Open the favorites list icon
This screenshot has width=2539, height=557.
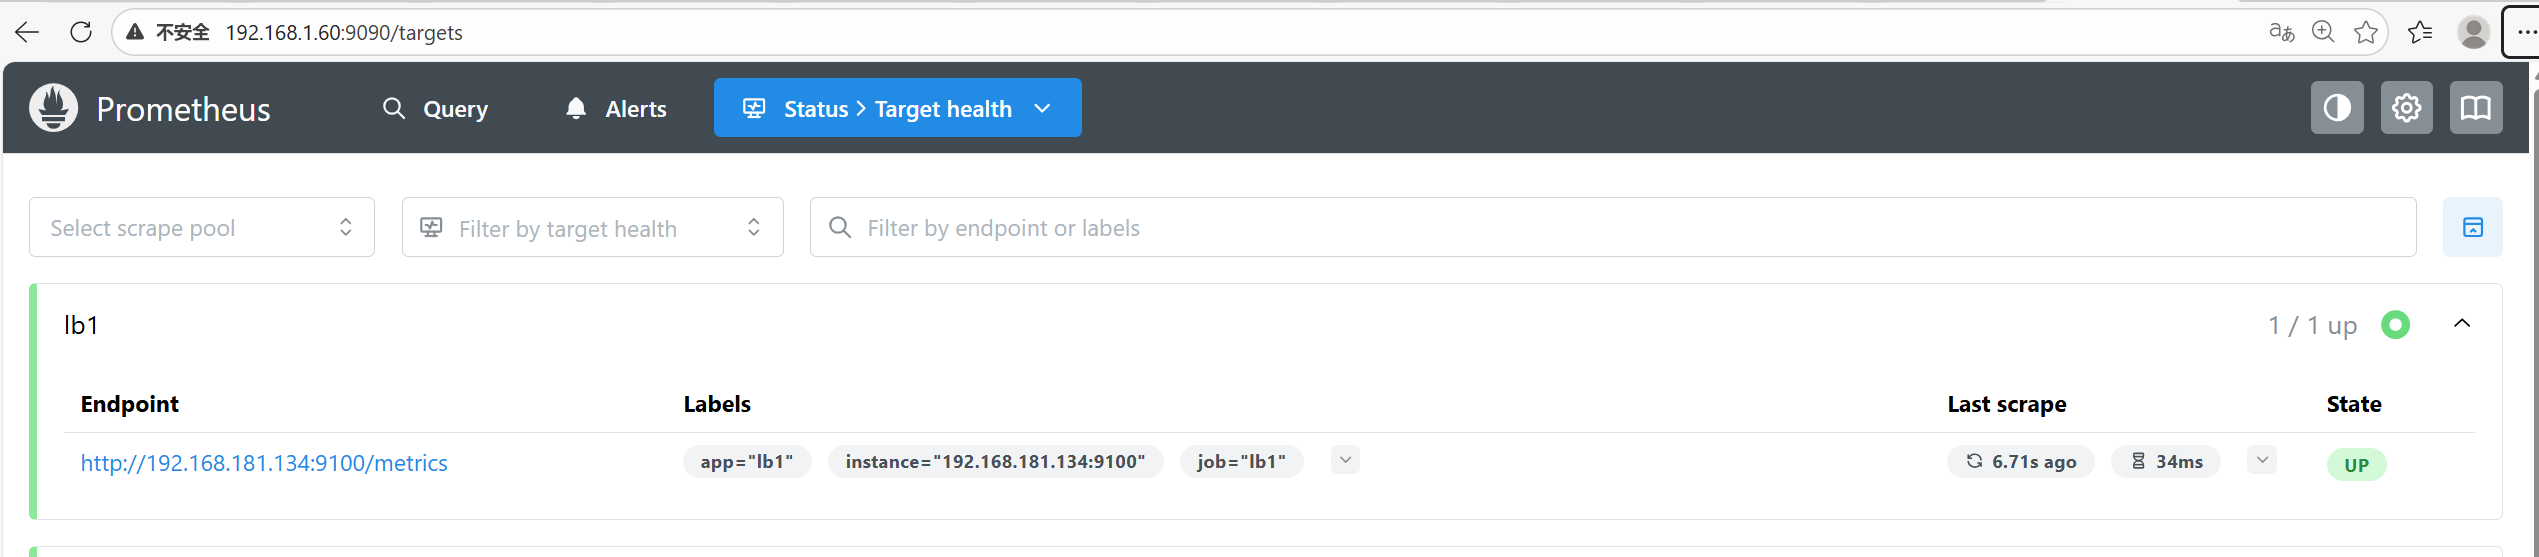(2420, 32)
